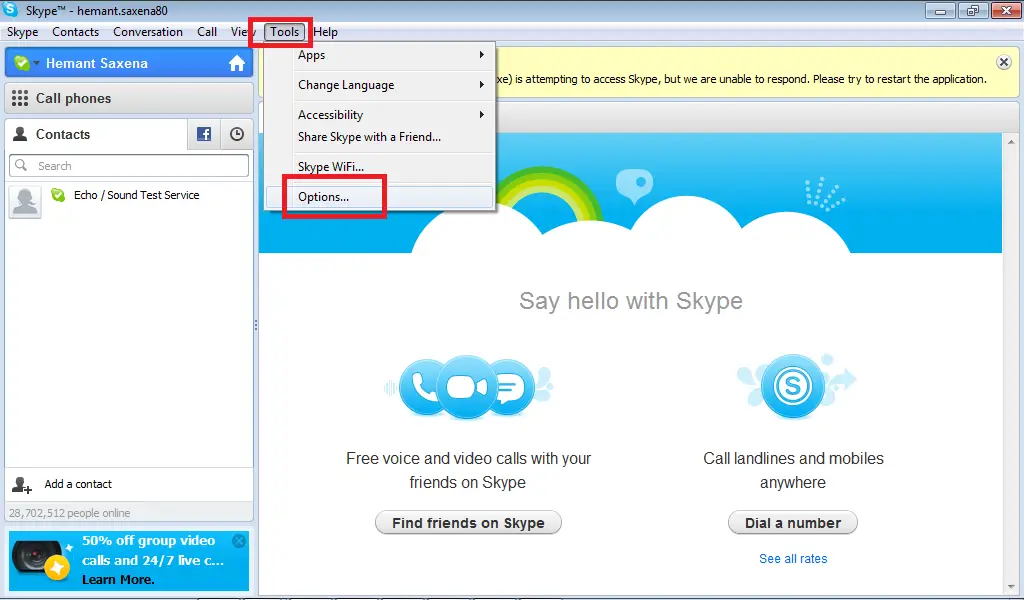
Task: Click the Tools menu
Action: [285, 32]
